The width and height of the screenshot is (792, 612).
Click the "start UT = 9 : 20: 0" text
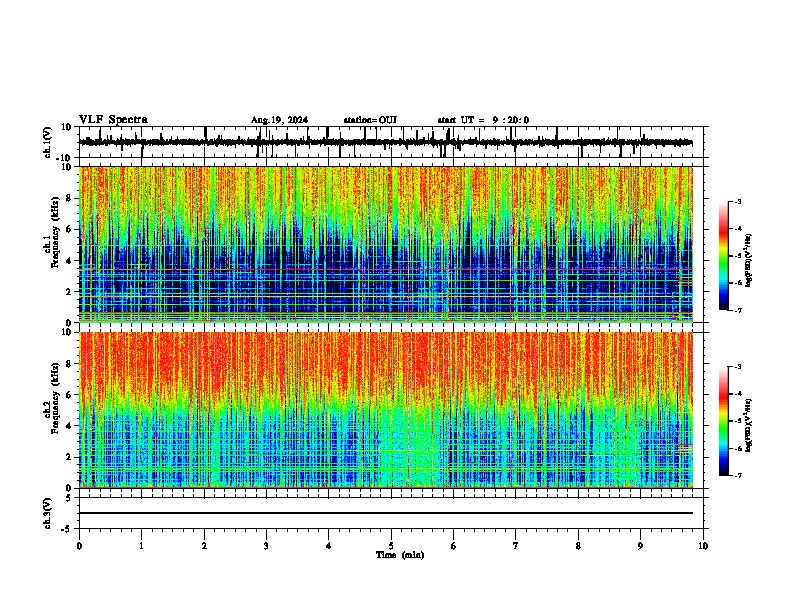coord(483,120)
